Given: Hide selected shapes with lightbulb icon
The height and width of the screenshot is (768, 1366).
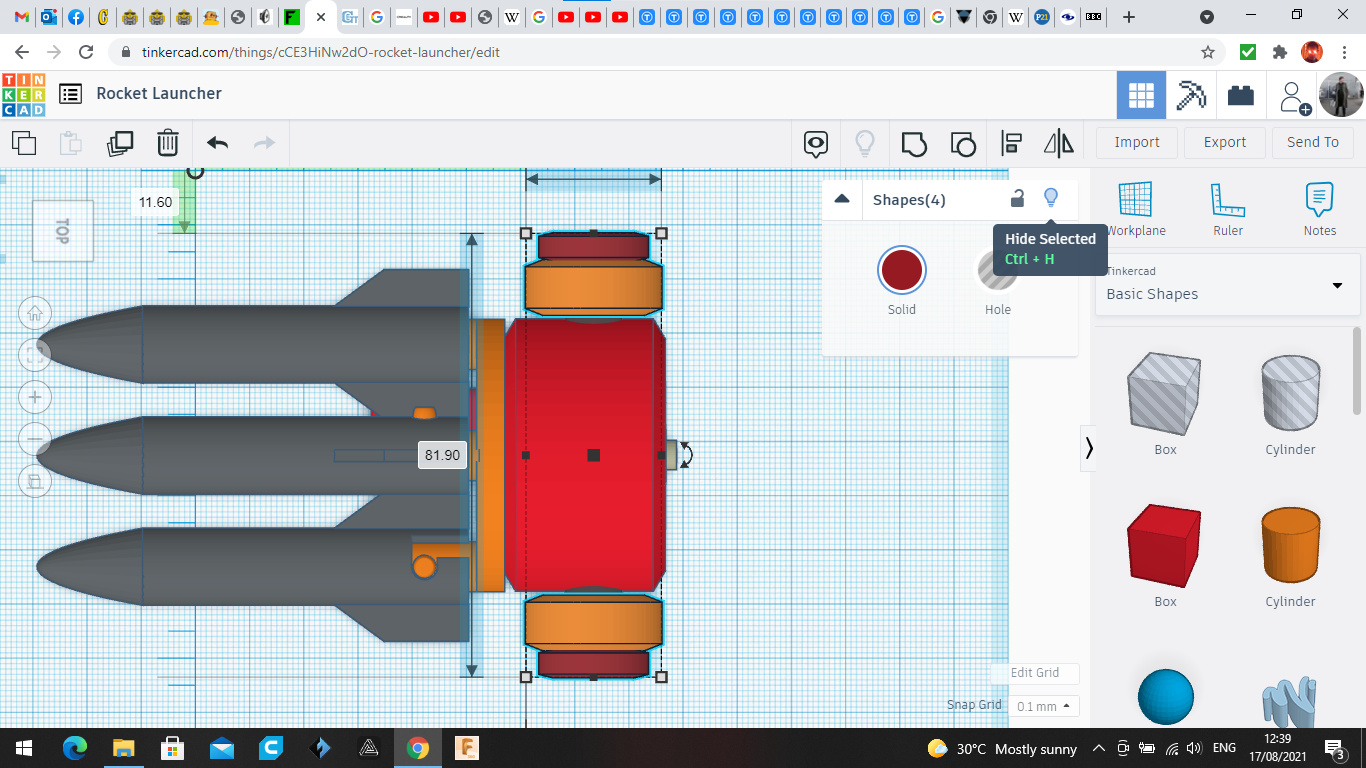Looking at the screenshot, I should click(x=1050, y=198).
